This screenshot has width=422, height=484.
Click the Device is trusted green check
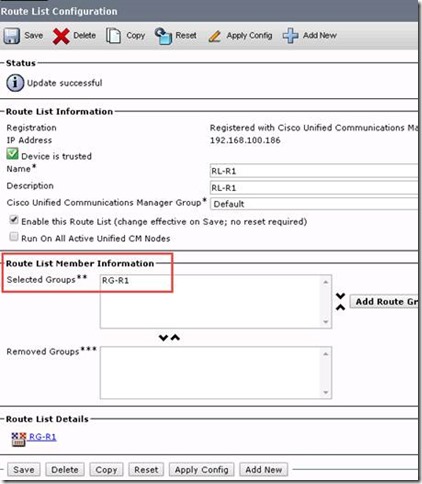[x=12, y=154]
